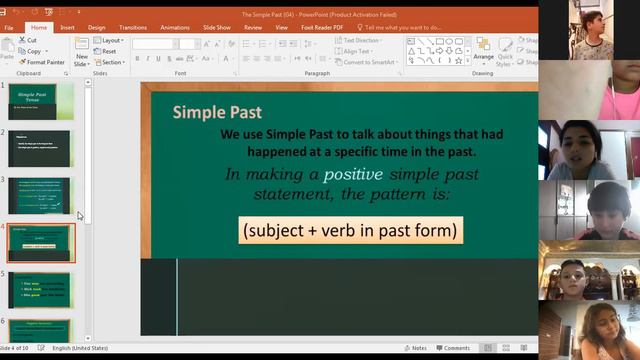Select the Text Box shape
Screen dimensions: 640x360
(x=411, y=41)
